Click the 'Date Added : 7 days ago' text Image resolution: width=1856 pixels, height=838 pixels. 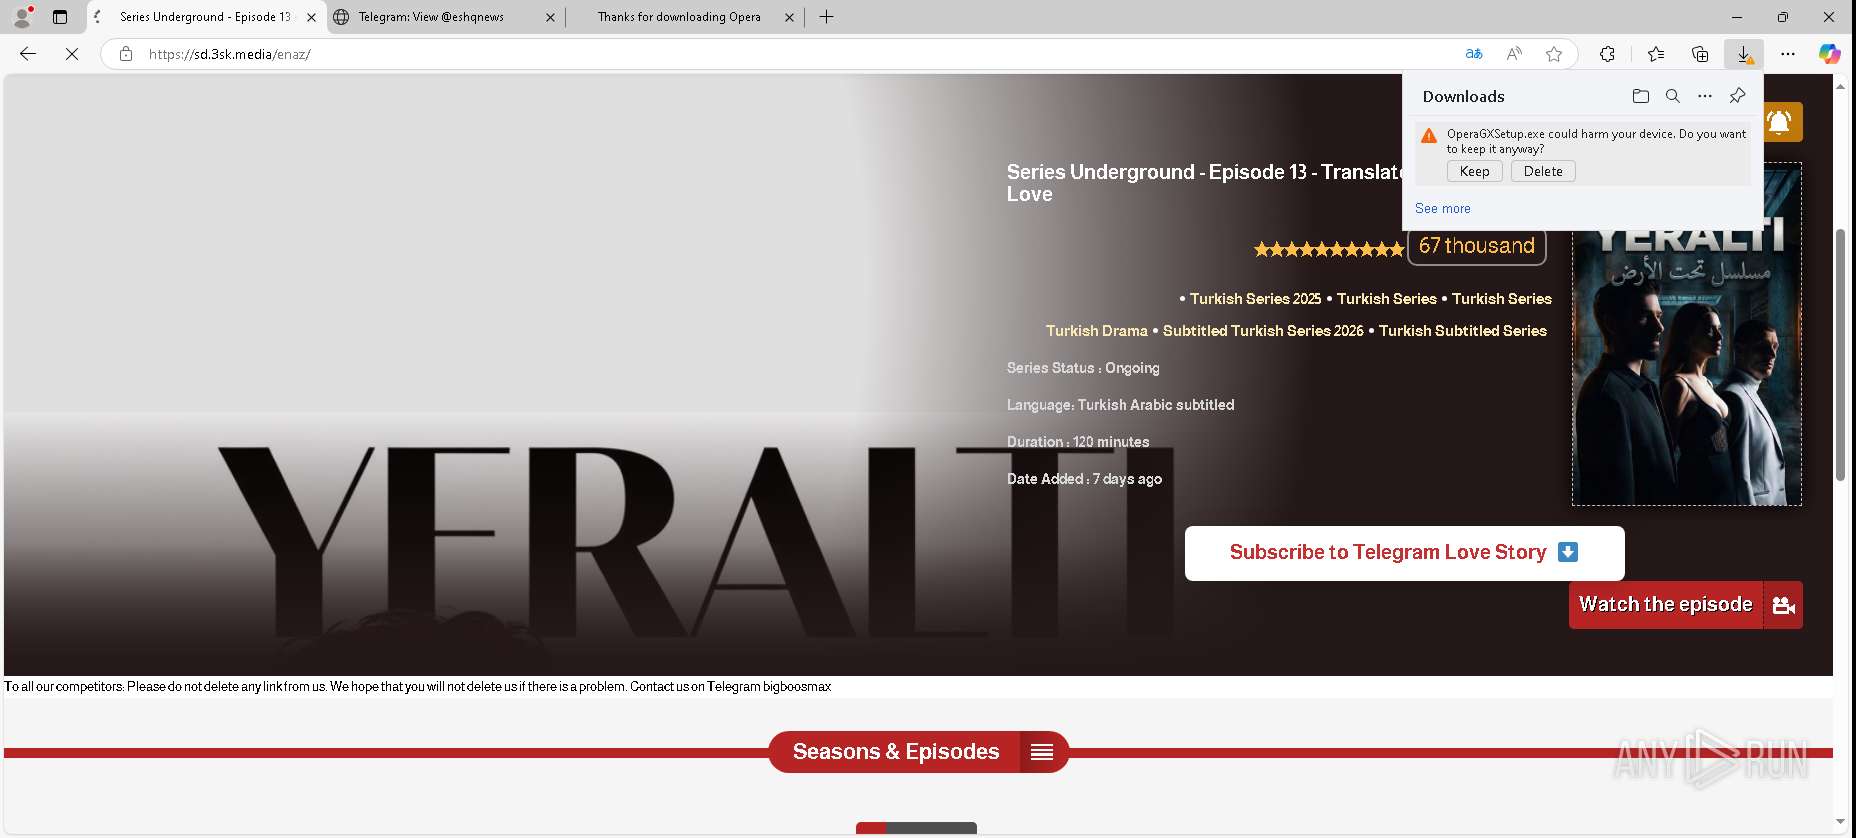point(1084,479)
